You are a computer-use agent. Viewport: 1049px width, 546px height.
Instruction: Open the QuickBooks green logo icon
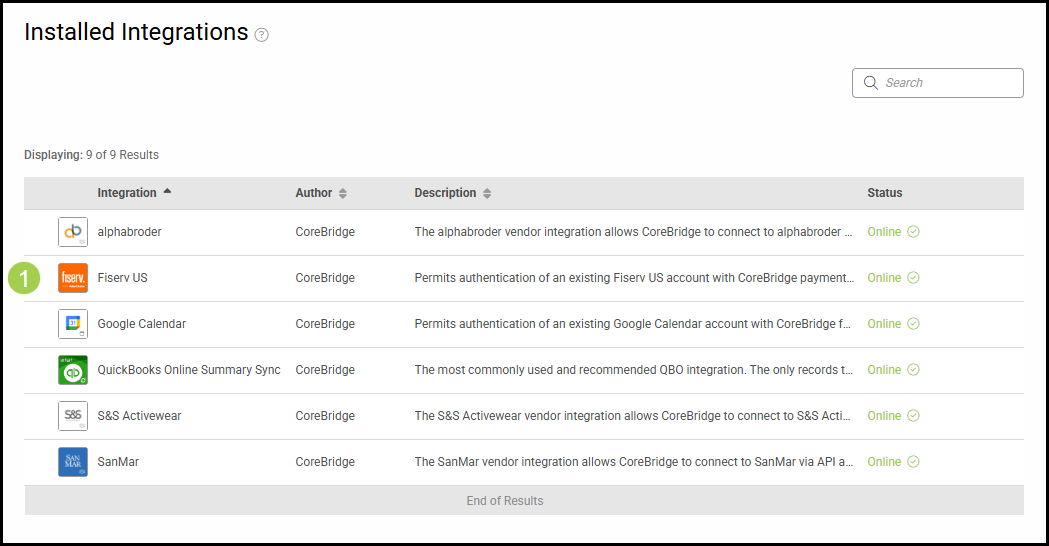tap(73, 370)
